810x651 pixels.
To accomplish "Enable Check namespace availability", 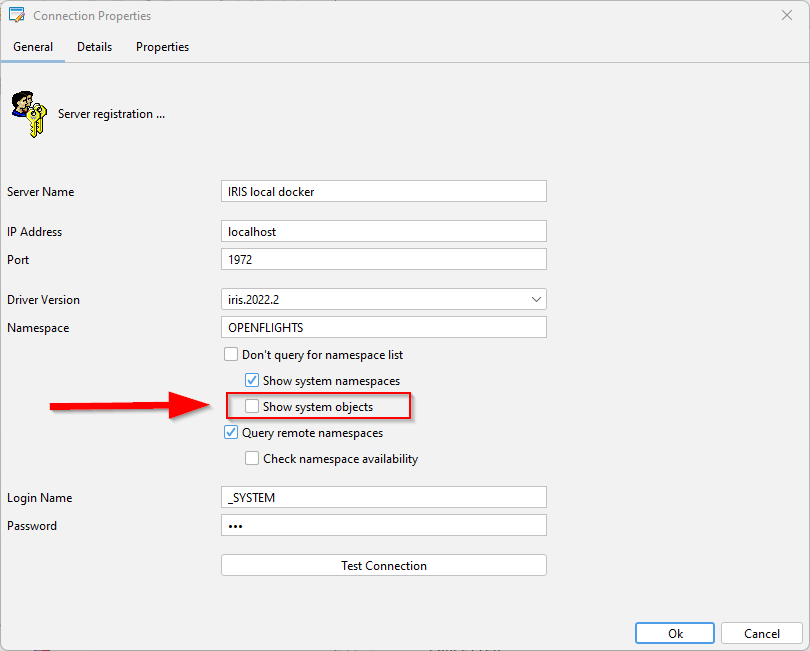I will [x=253, y=459].
